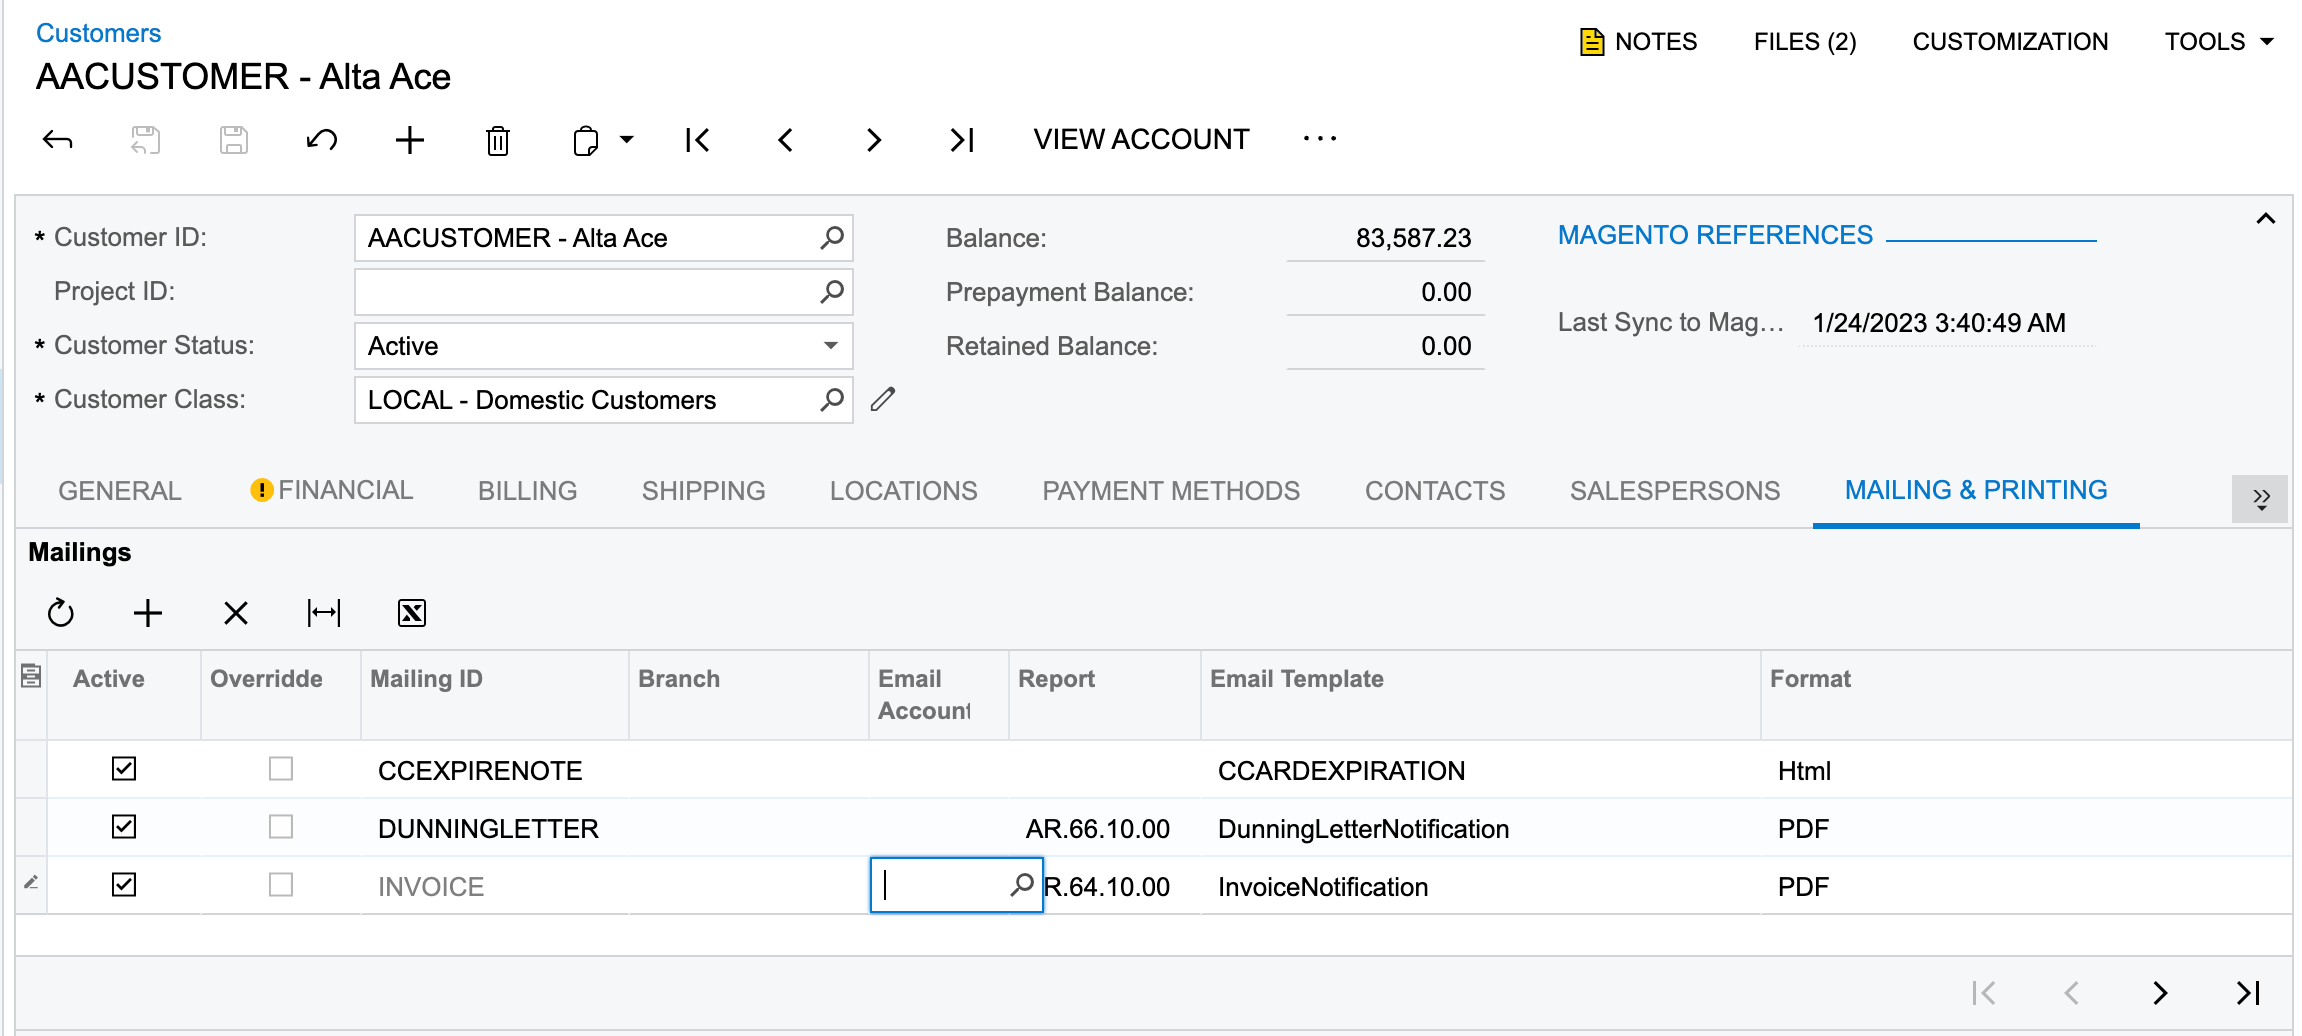Select the DUNNINGLETTER mailing cell
The width and height of the screenshot is (2302, 1036).
click(x=488, y=829)
